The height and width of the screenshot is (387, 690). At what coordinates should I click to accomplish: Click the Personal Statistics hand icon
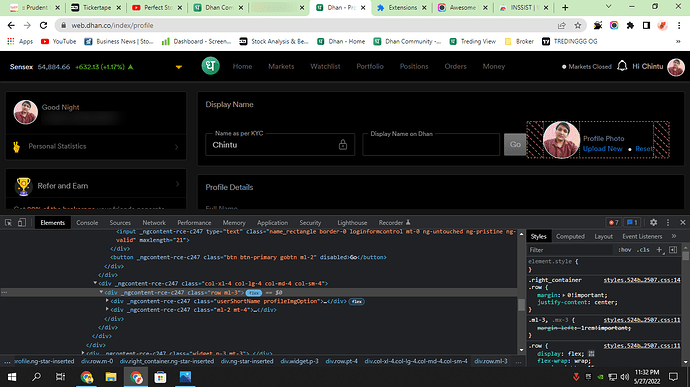click(17, 147)
